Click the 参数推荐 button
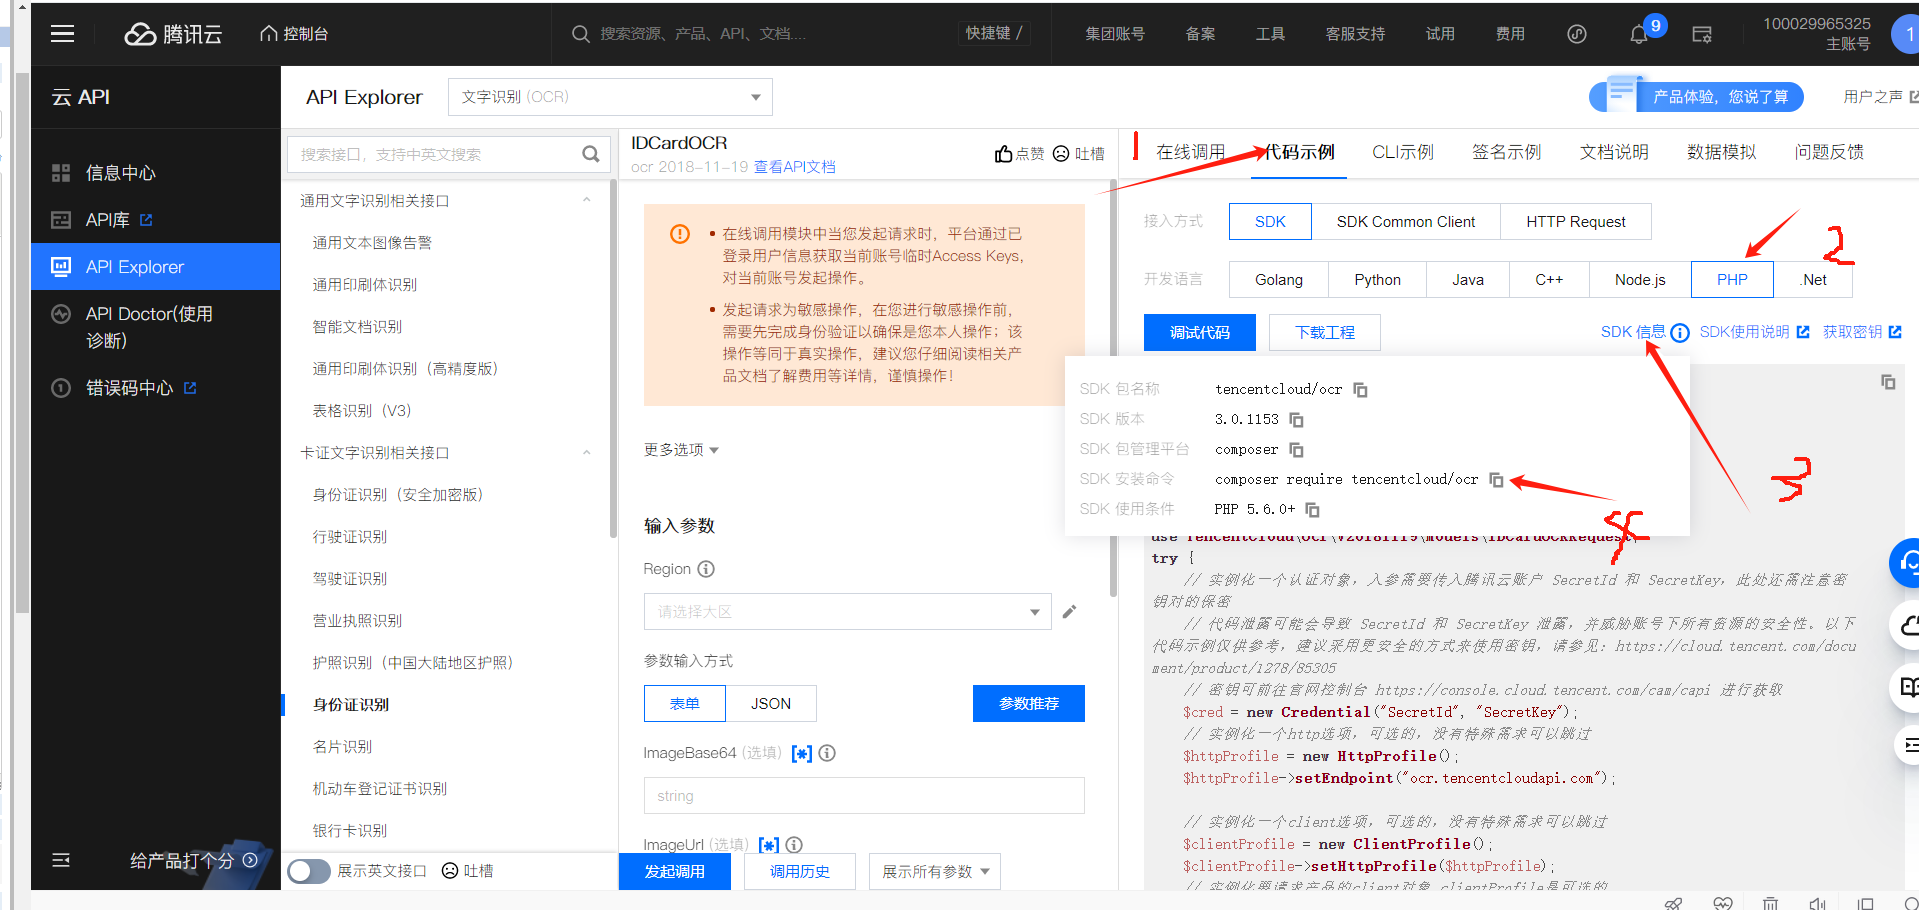Image resolution: width=1919 pixels, height=910 pixels. tap(1029, 704)
